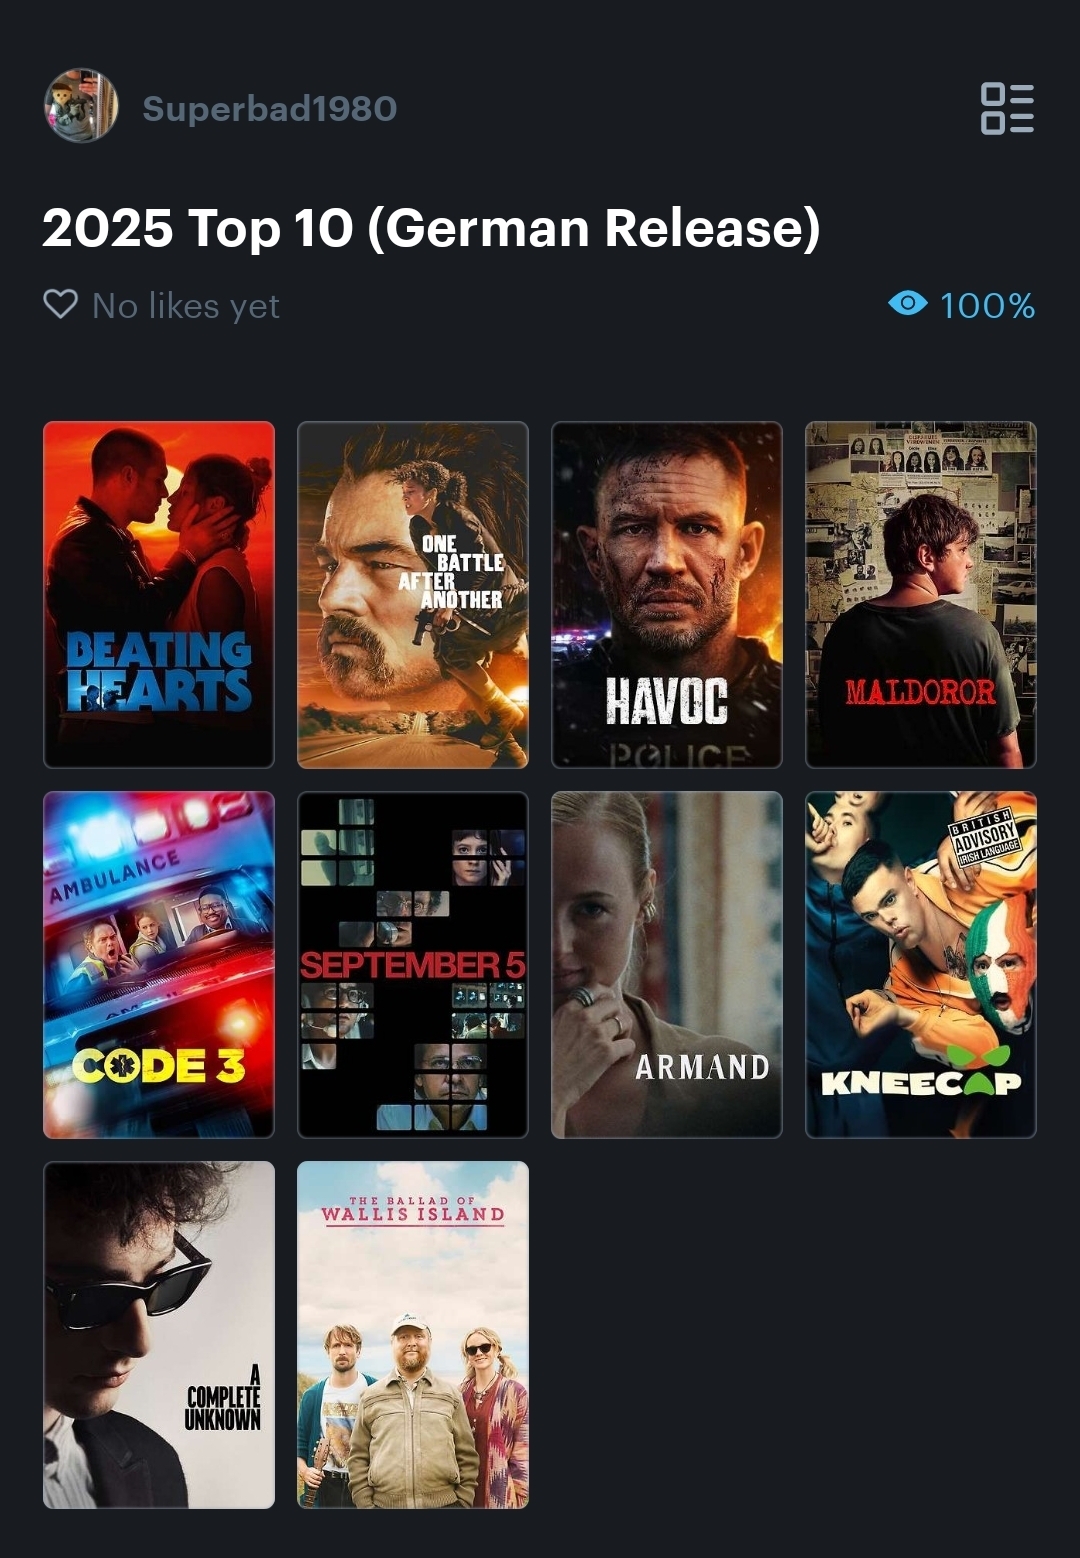
Task: Select the Code 3 poster
Action: pyautogui.click(x=159, y=965)
